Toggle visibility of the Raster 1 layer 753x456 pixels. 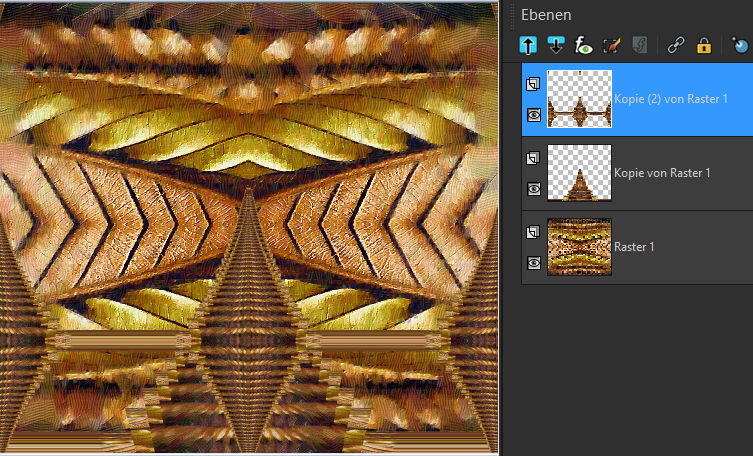[534, 263]
